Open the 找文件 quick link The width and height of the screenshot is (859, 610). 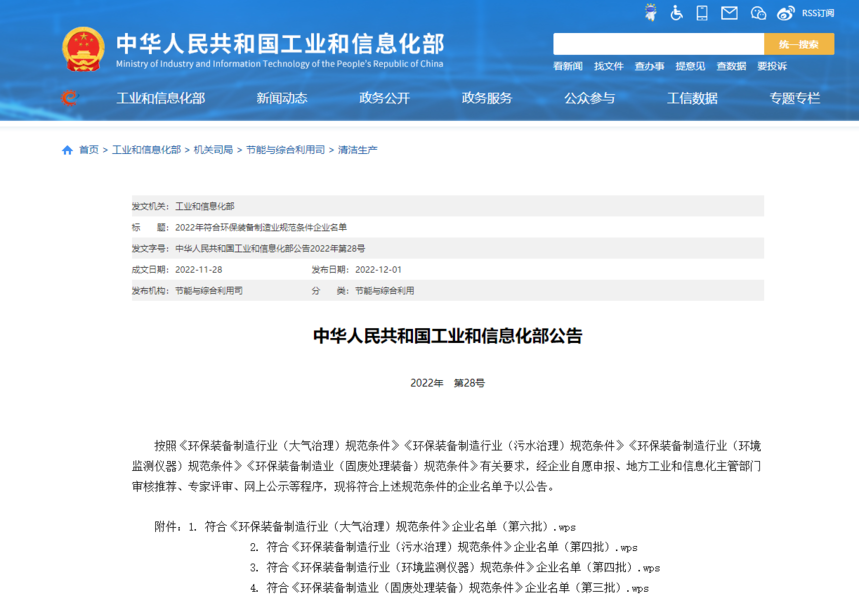pos(609,66)
